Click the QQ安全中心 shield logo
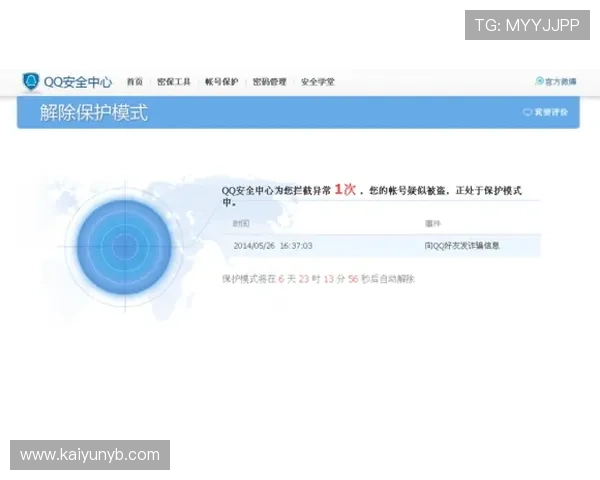The width and height of the screenshot is (600, 480). pyautogui.click(x=31, y=82)
